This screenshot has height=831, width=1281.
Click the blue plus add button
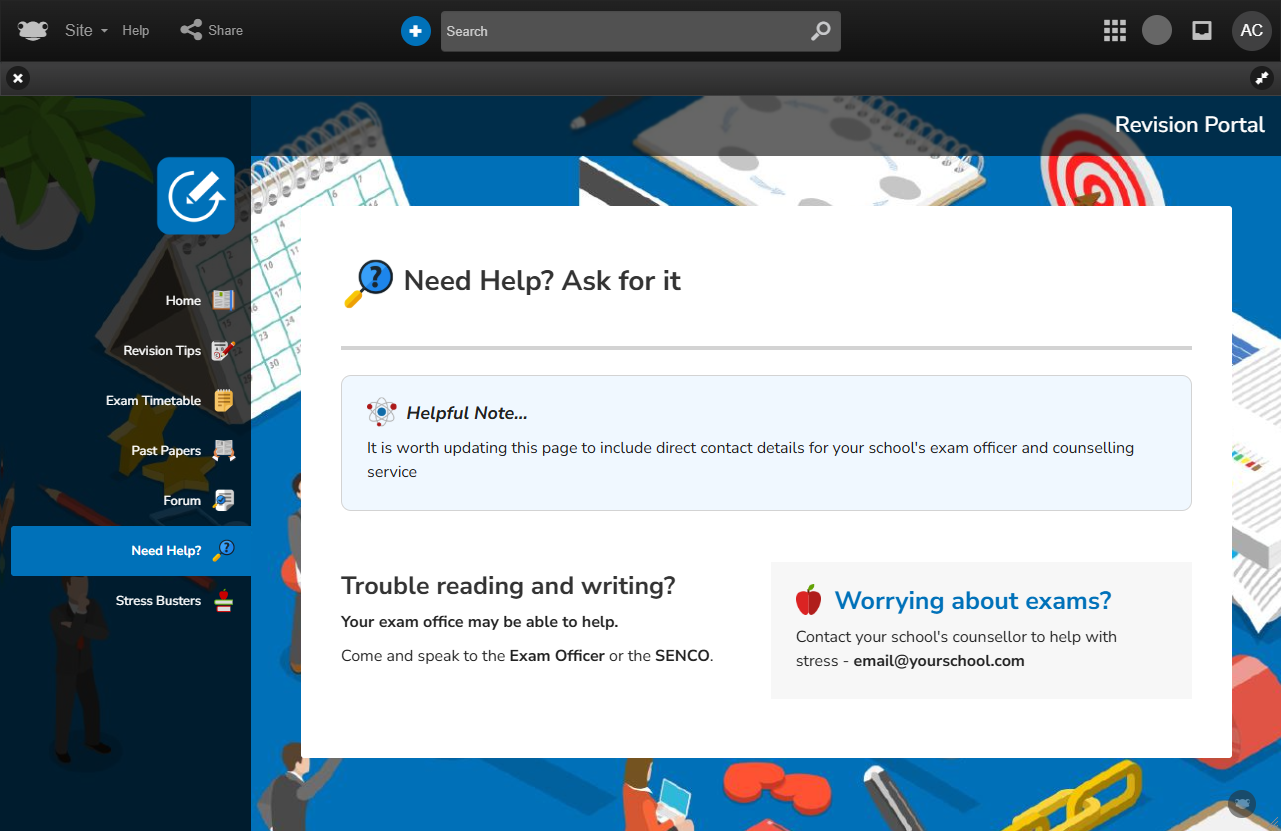(x=415, y=31)
